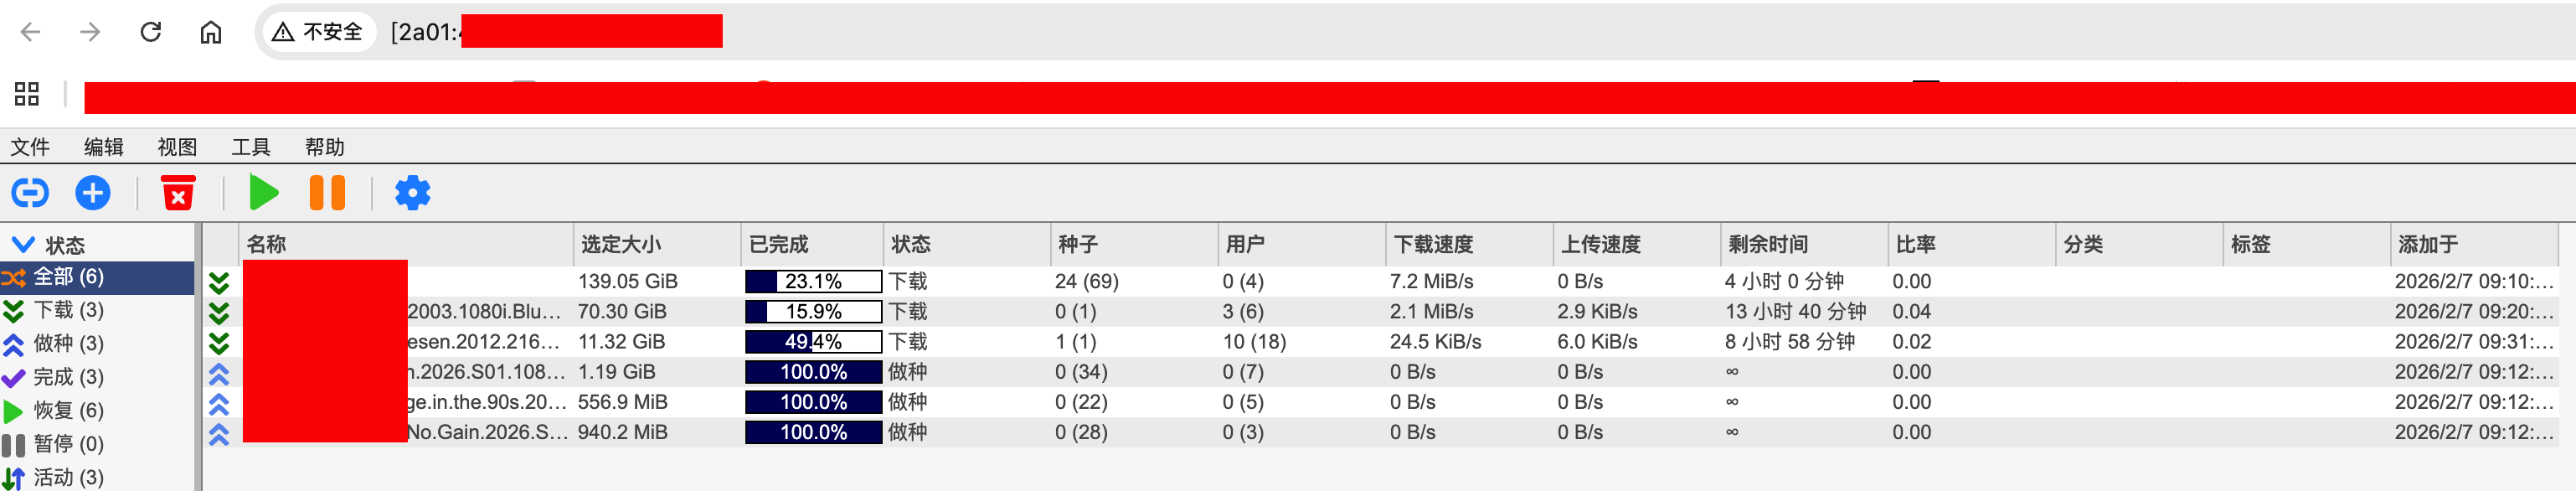Open the 不安全 site security panel
This screenshot has height=491, width=2576.
(319, 31)
